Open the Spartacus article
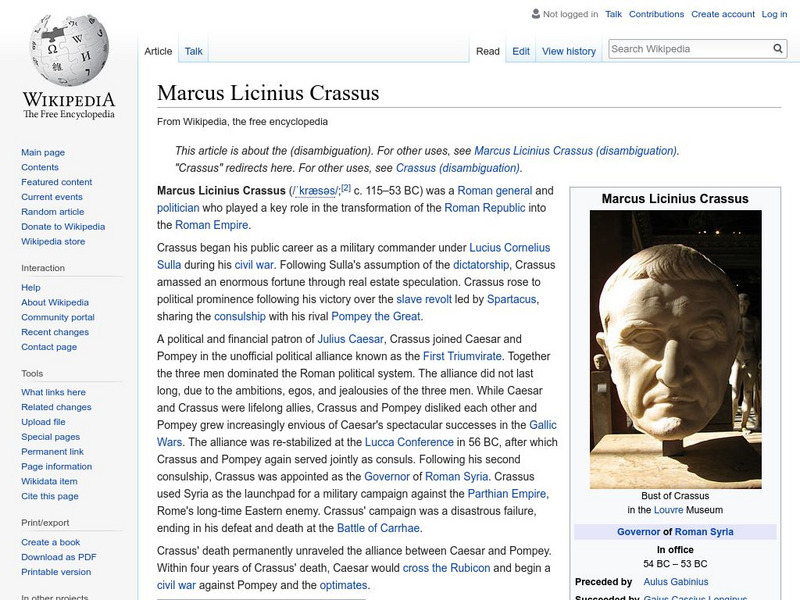Image resolution: width=800 pixels, height=600 pixels. click(512, 299)
